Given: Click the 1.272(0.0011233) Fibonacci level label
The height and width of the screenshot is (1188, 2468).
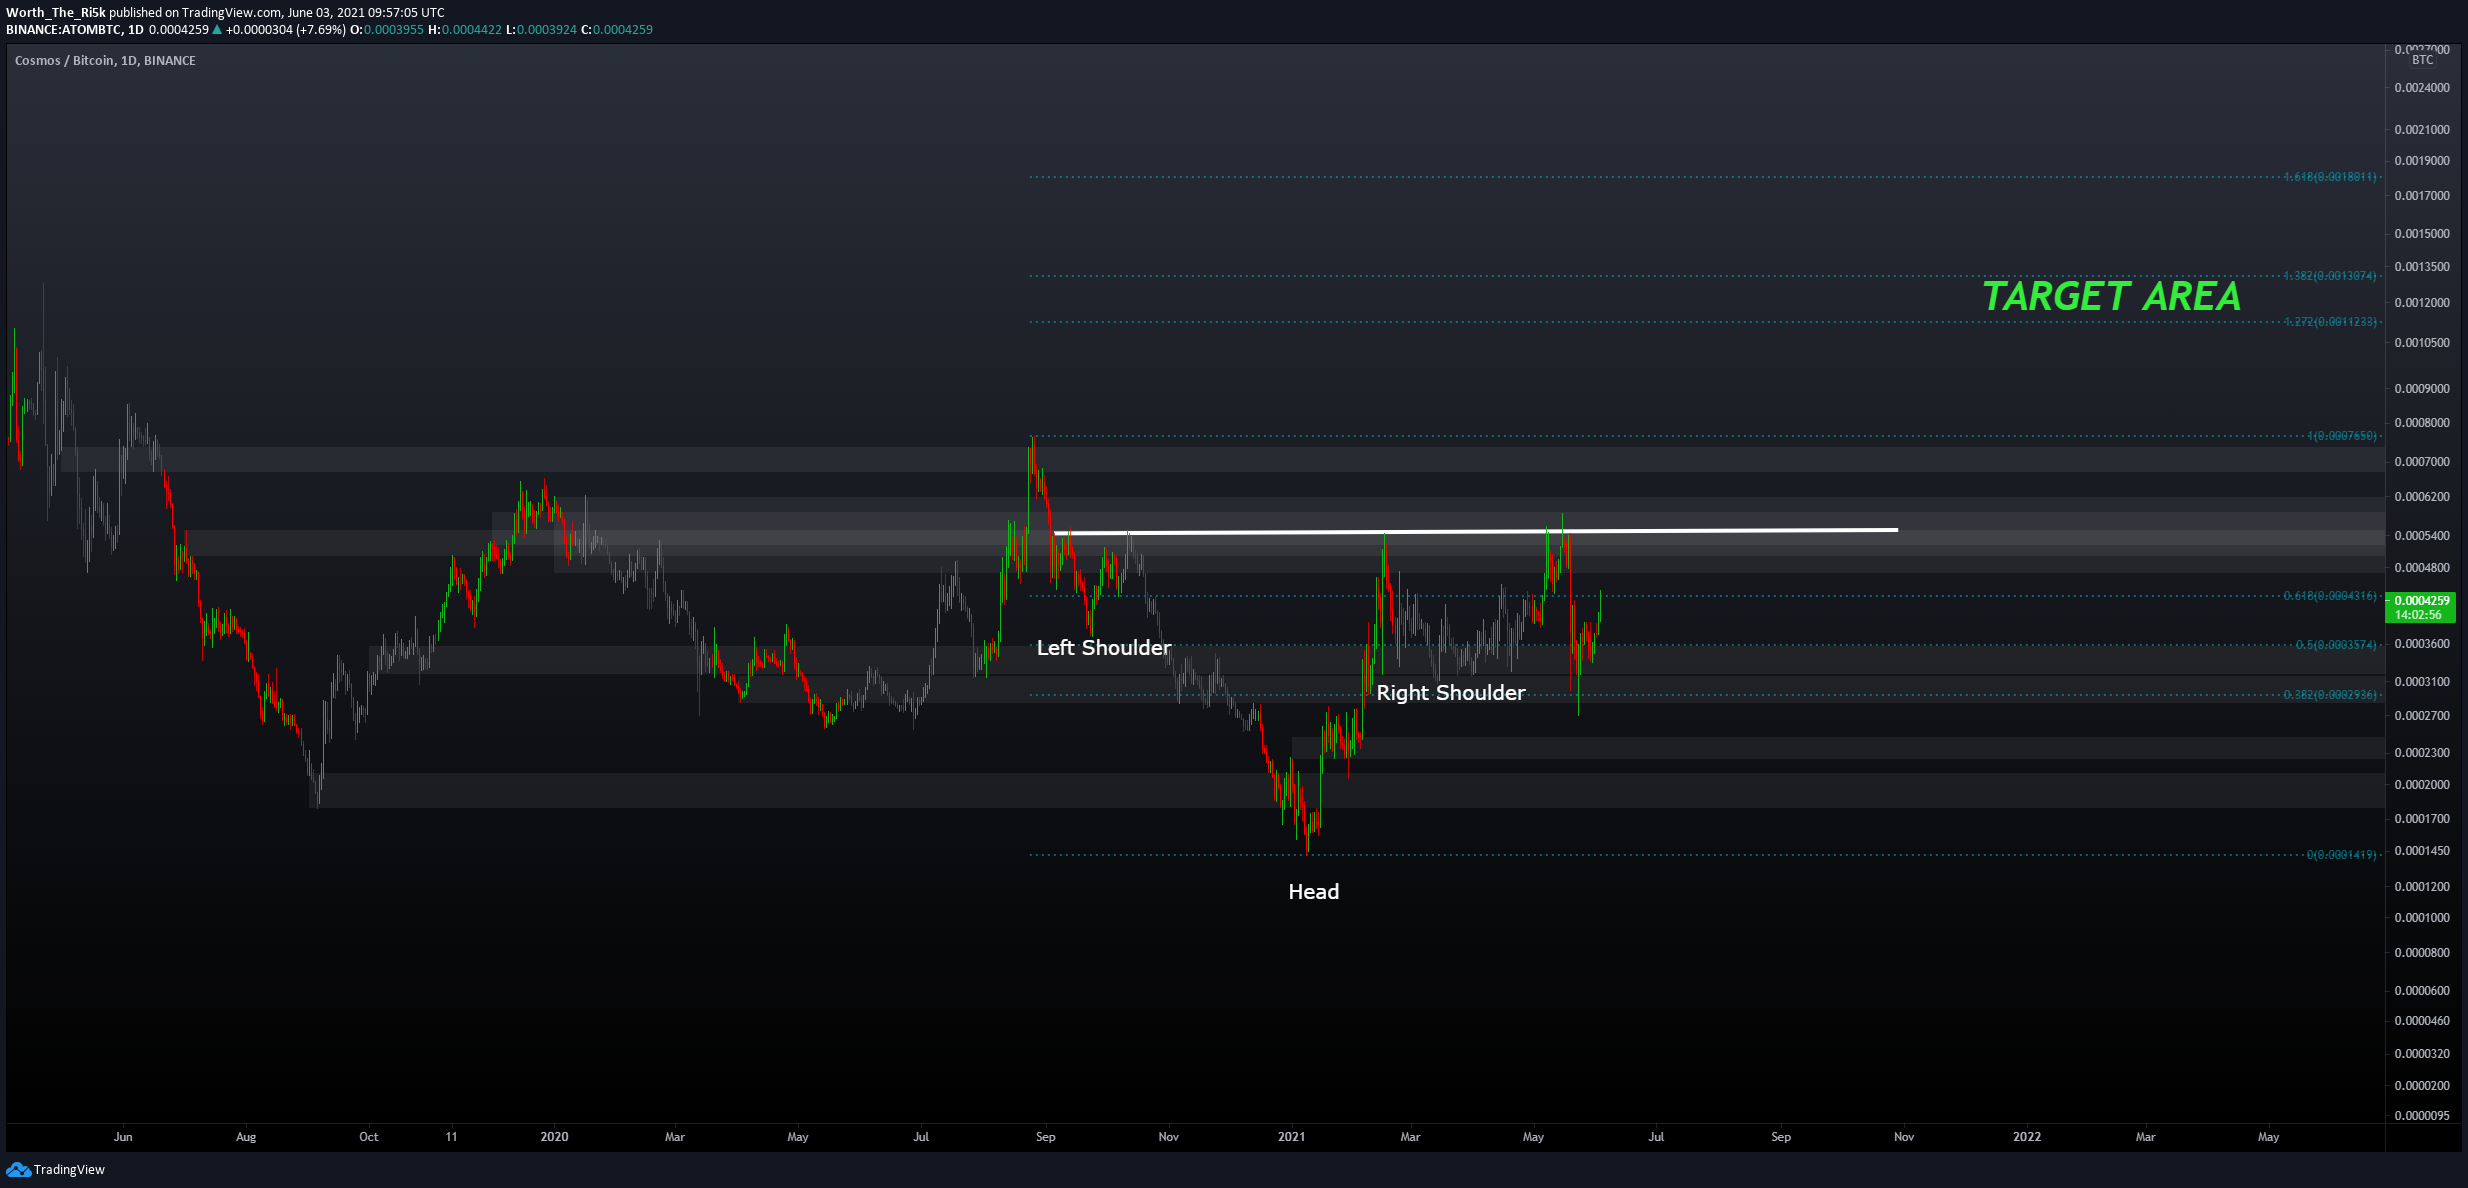Looking at the screenshot, I should [x=2330, y=322].
